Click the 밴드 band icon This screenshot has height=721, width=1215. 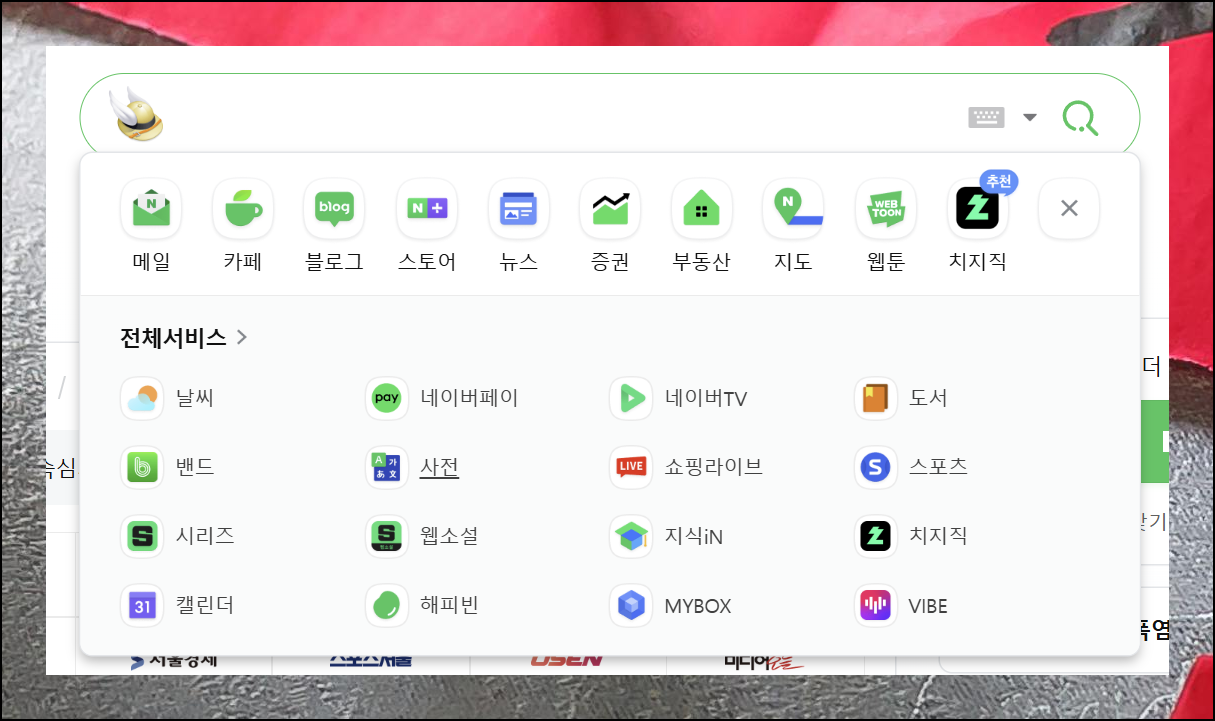(142, 467)
